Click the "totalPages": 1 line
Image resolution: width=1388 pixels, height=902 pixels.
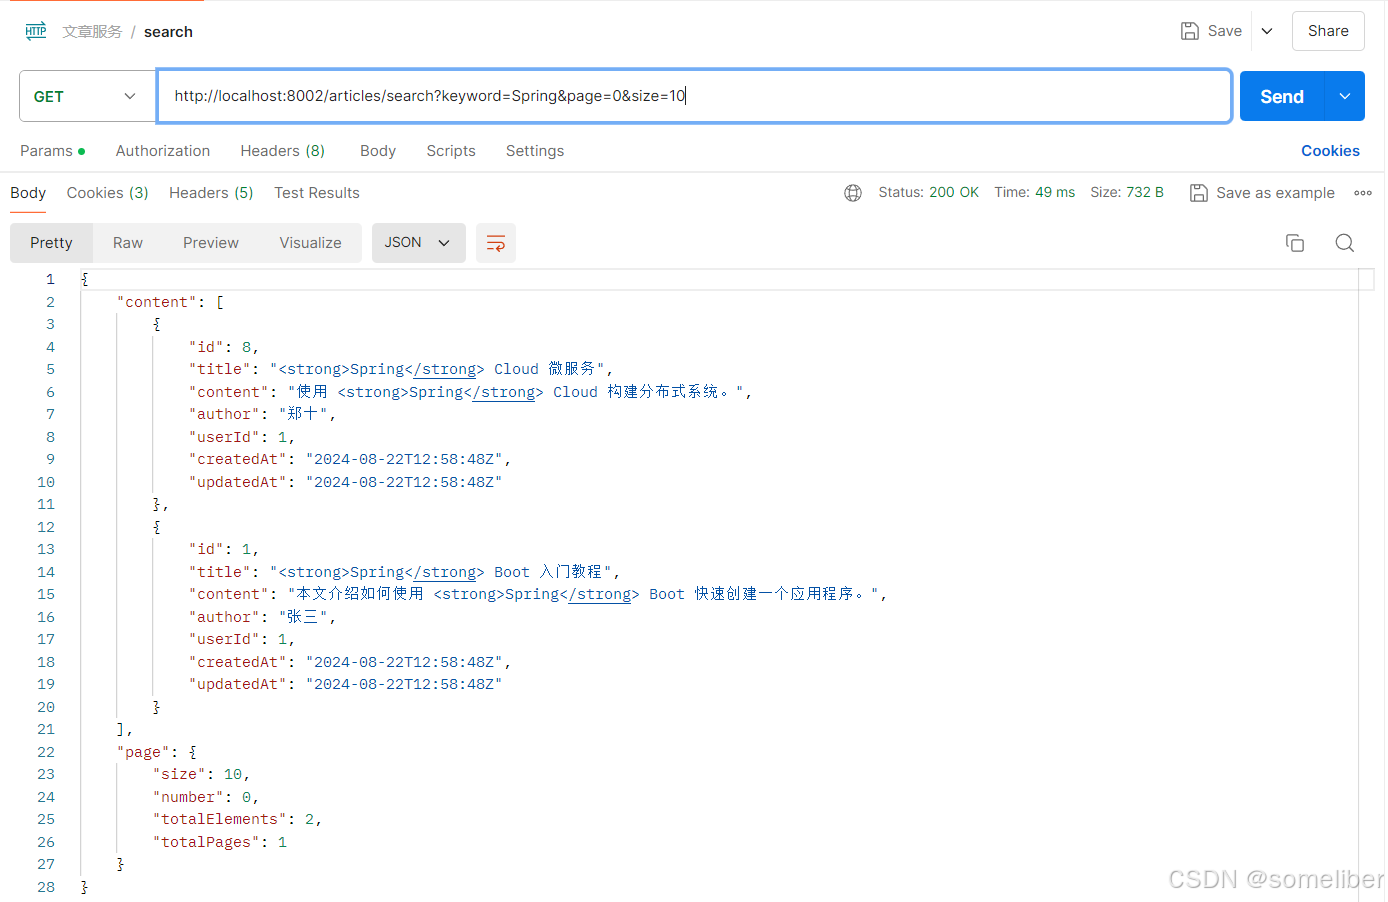tap(220, 842)
